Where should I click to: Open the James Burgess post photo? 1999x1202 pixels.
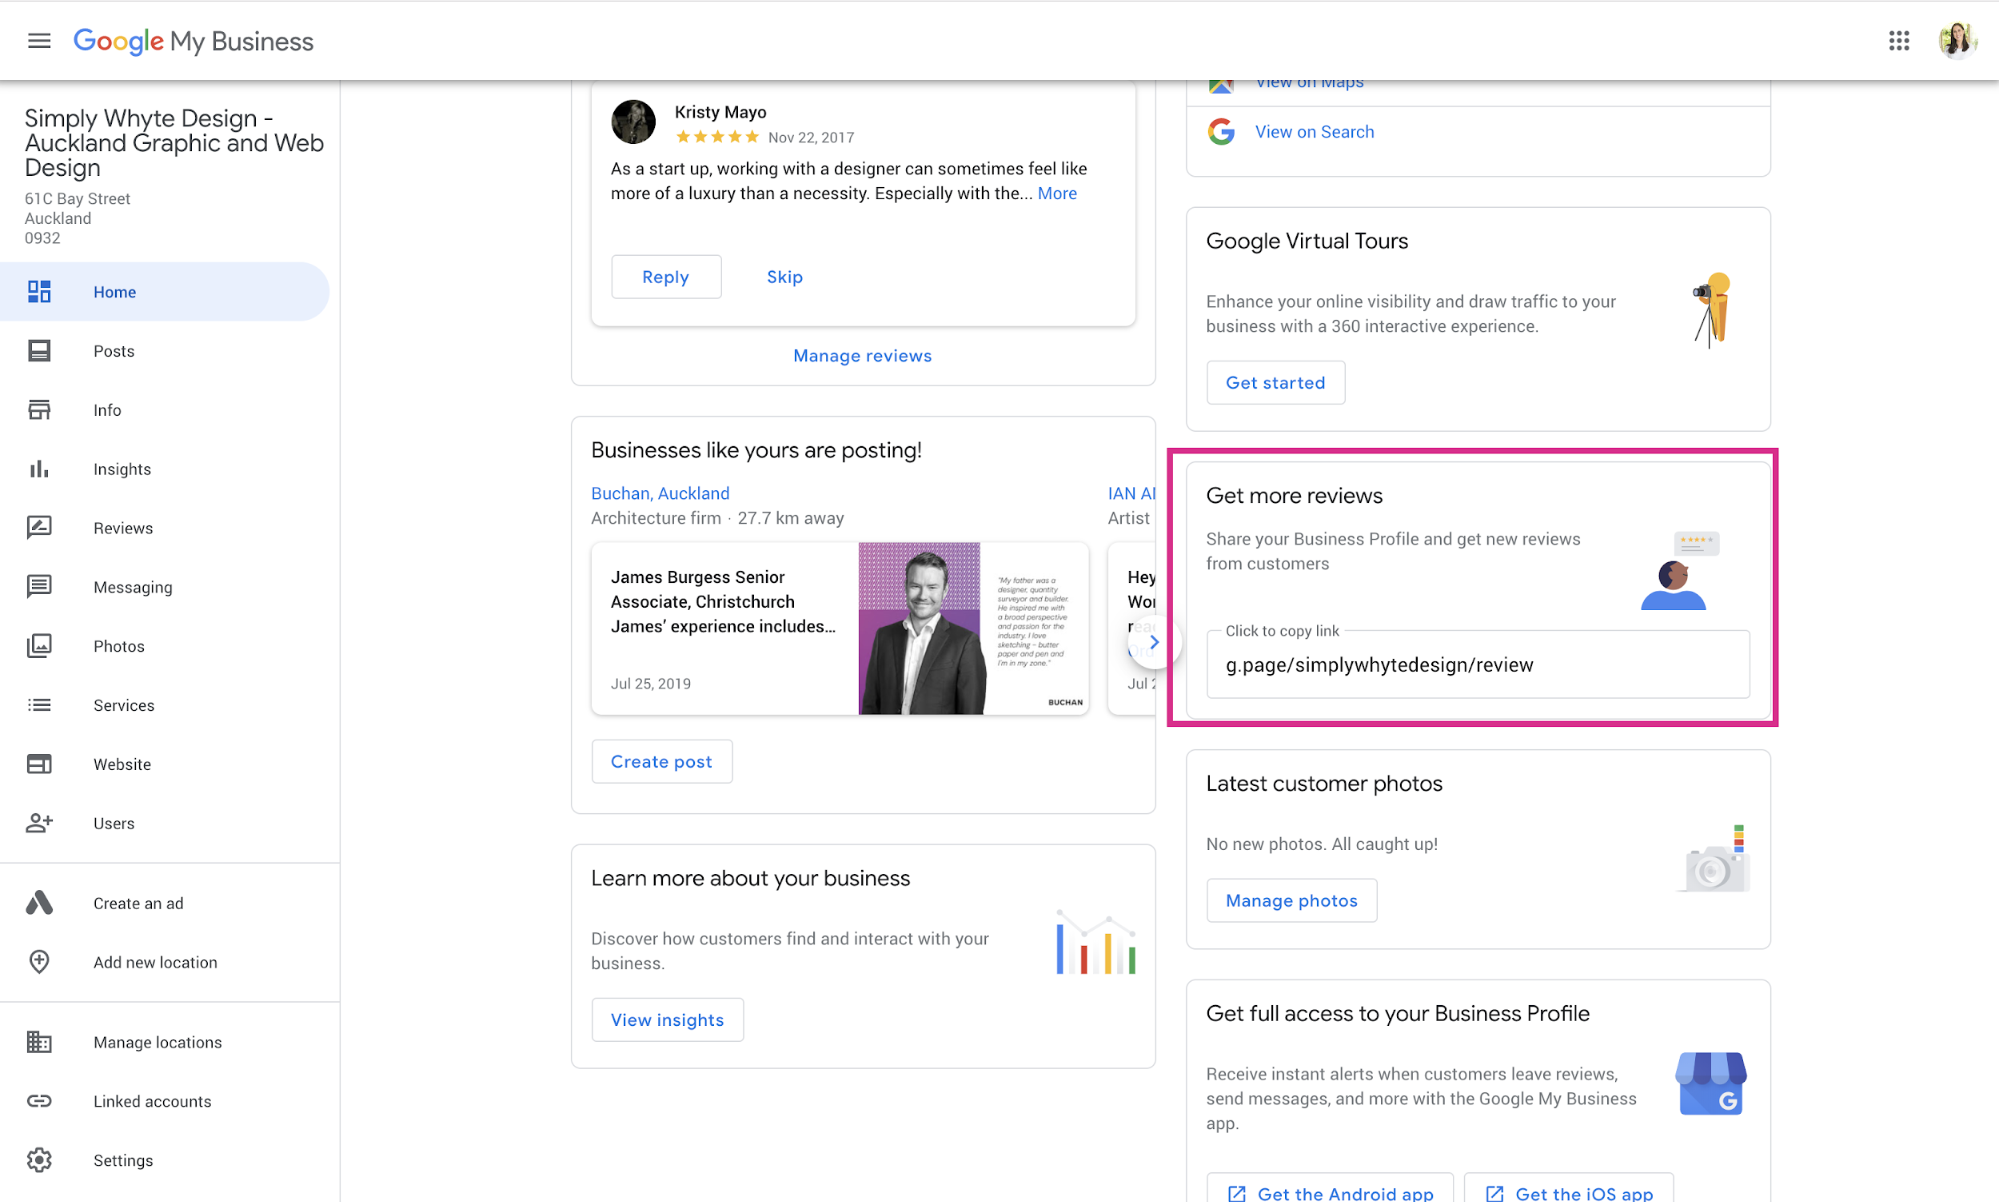(973, 628)
